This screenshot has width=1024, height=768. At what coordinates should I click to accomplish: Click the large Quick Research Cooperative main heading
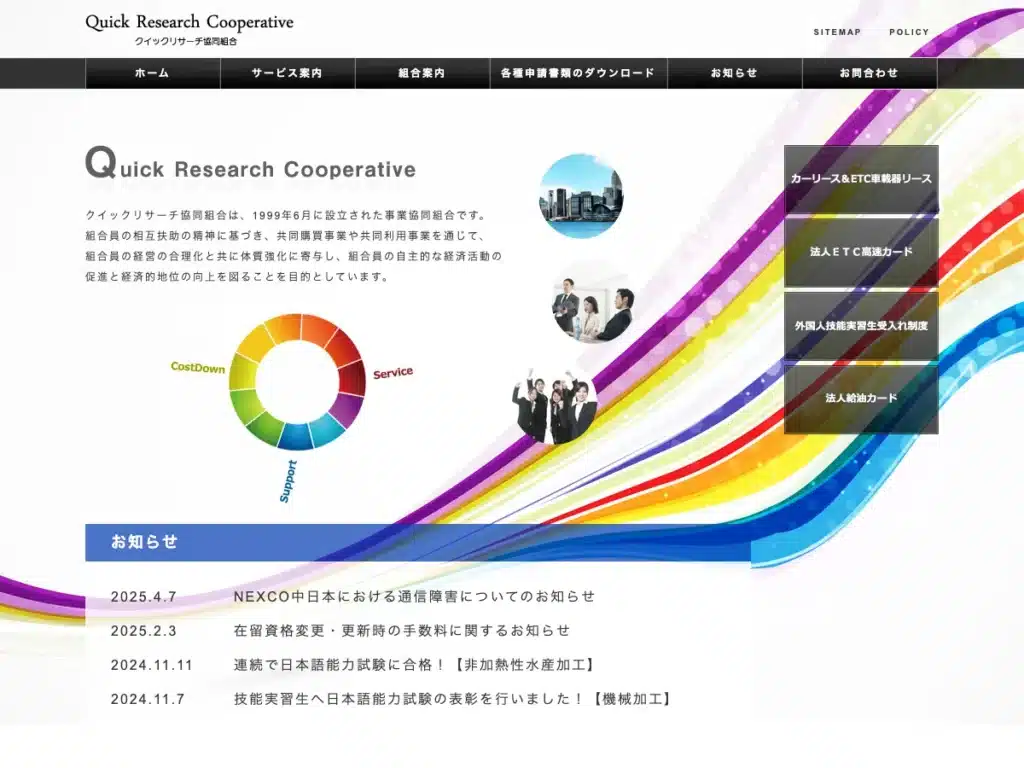tap(250, 163)
